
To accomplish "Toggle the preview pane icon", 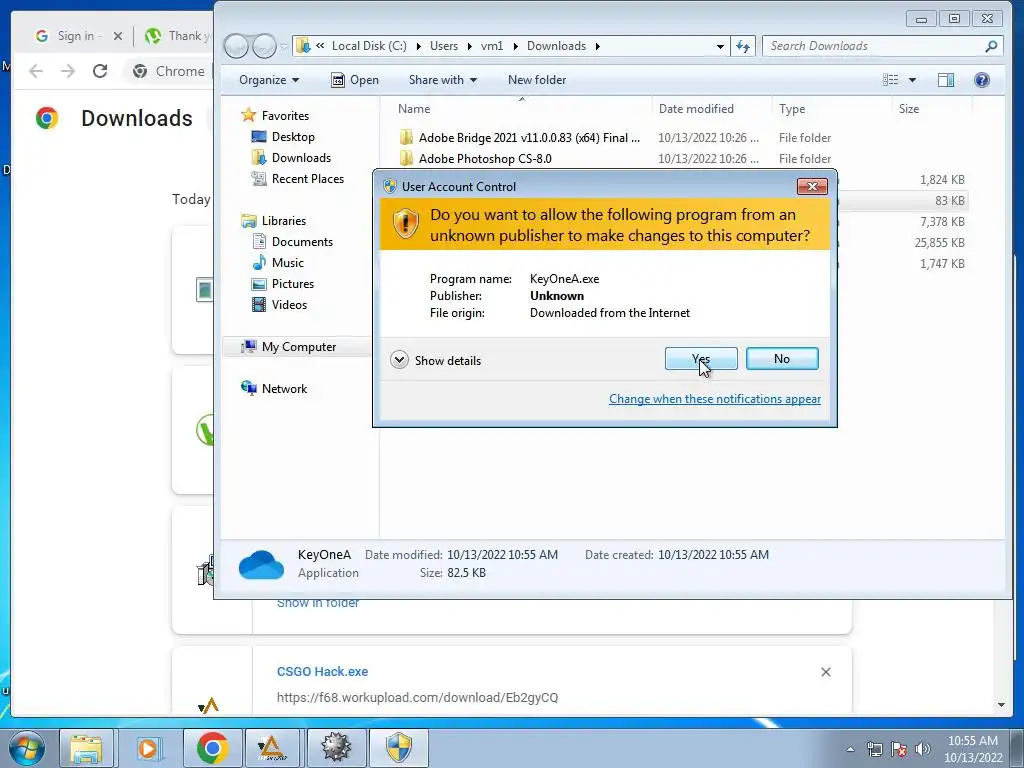I will click(946, 80).
